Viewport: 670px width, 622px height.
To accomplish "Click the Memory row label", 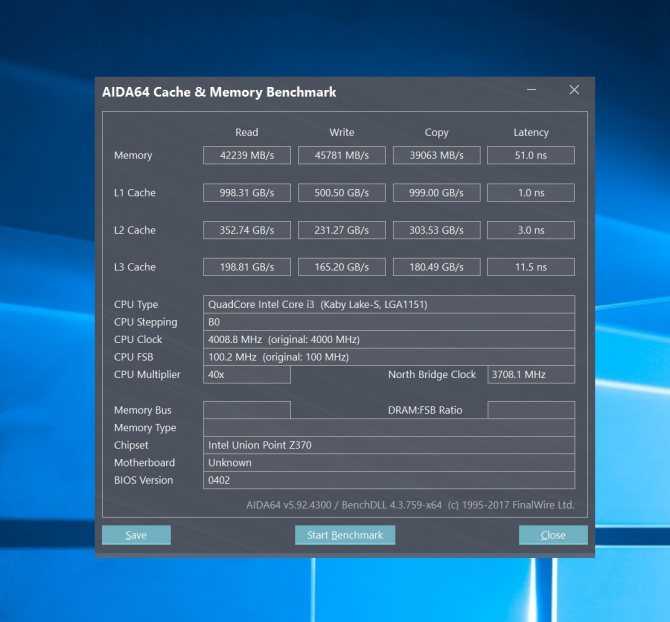I will (x=133, y=156).
